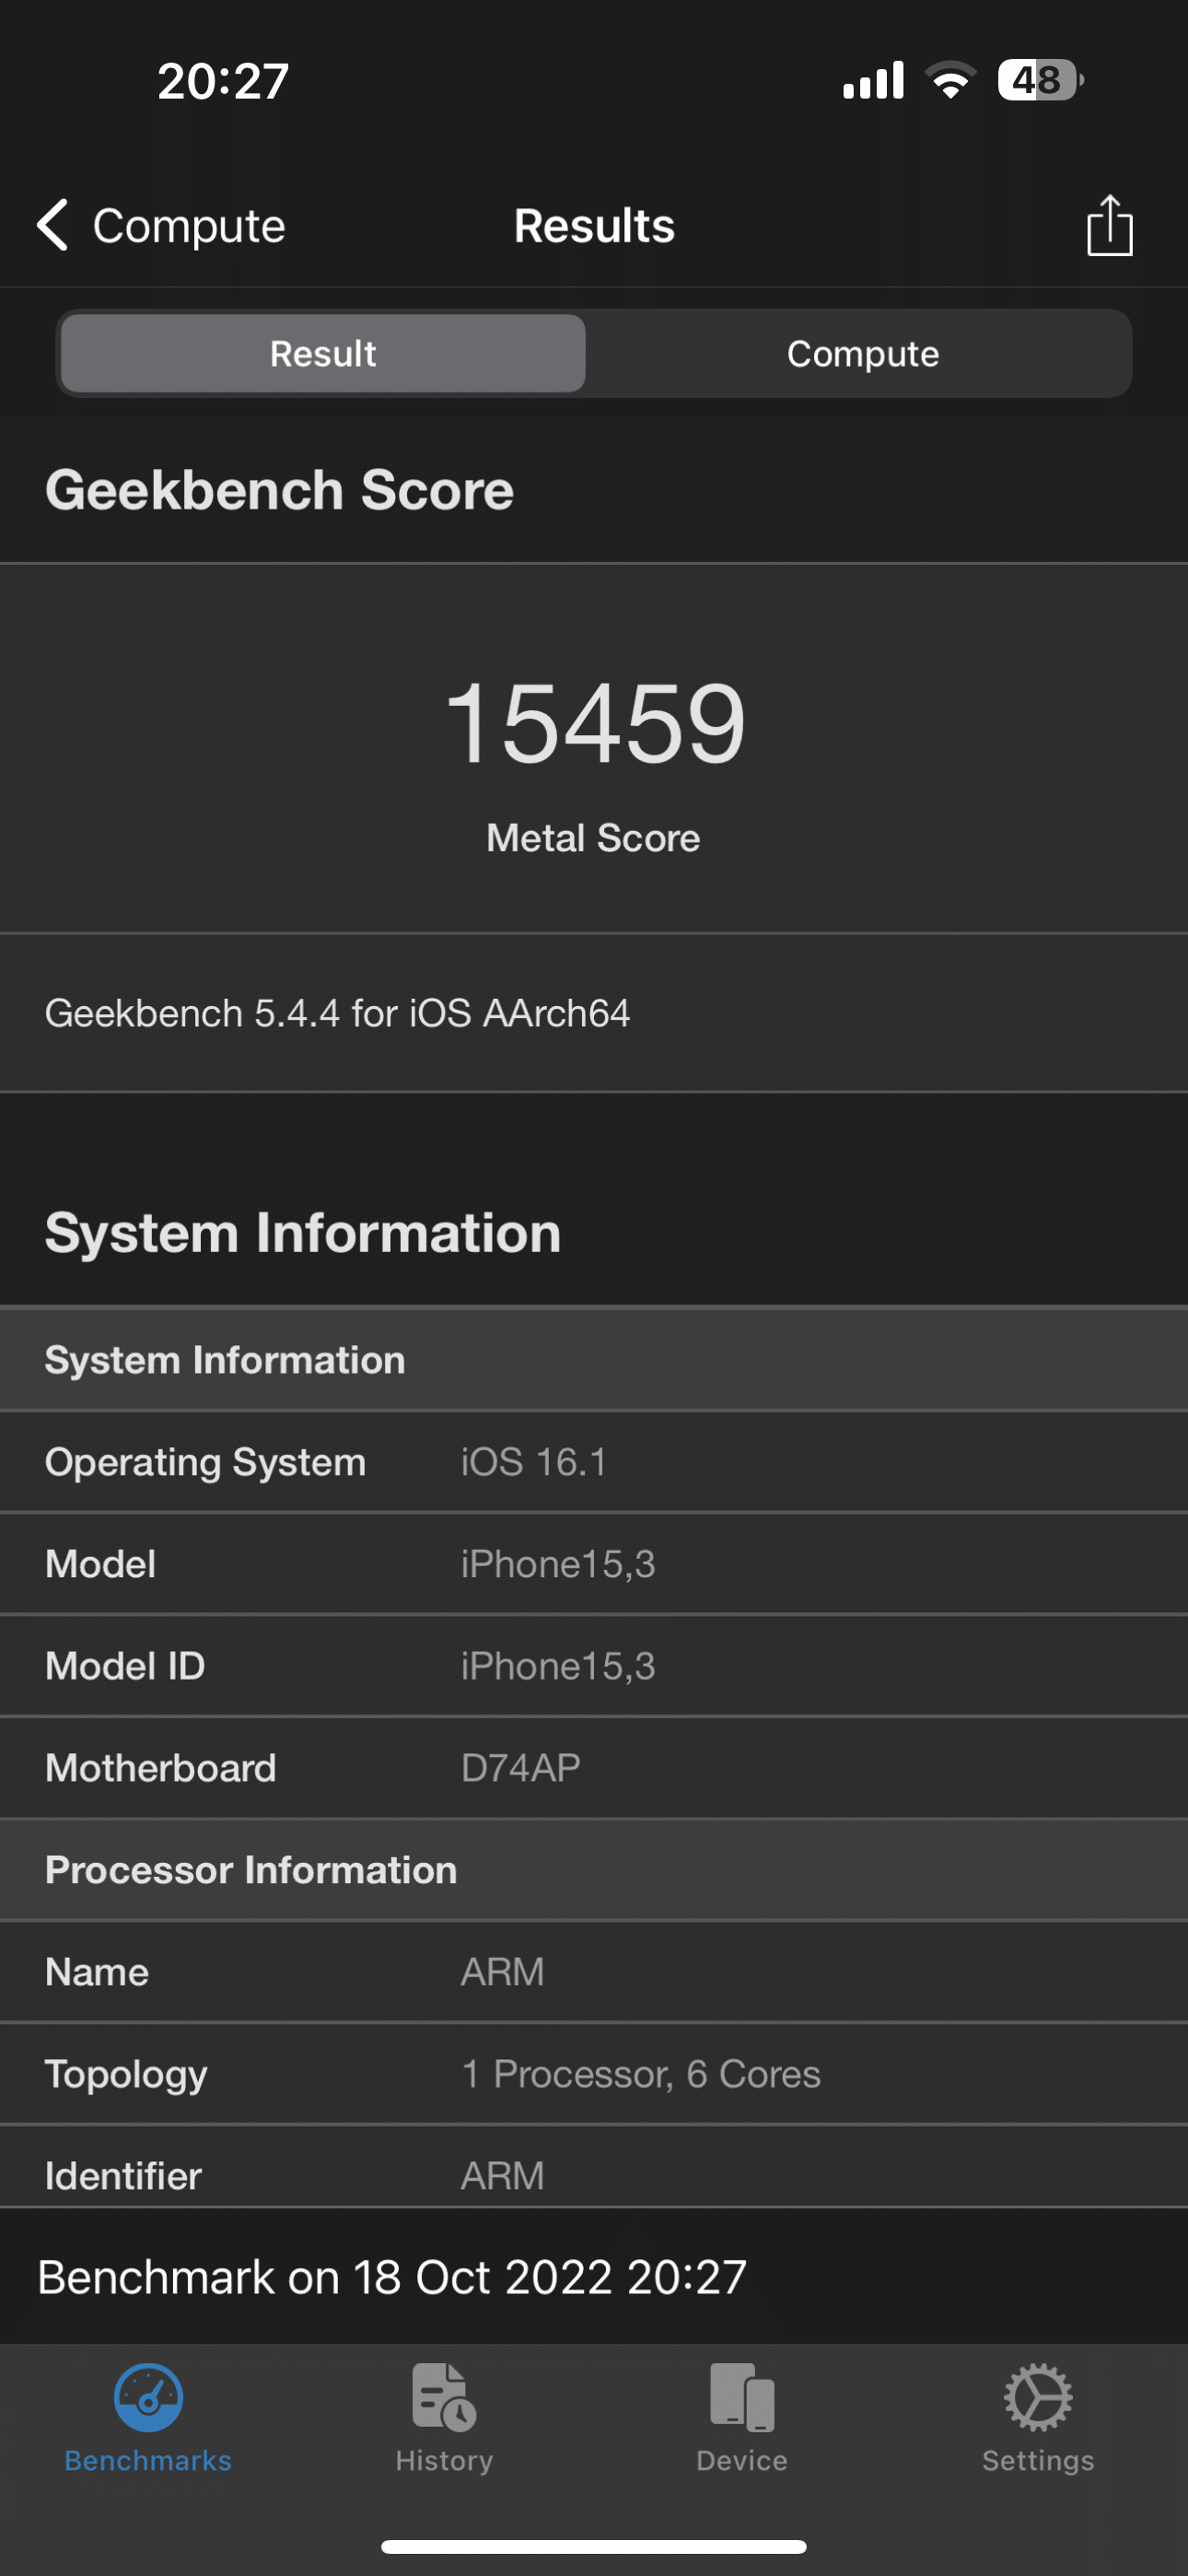Screen dimensions: 1188x2576
Task: Tap the battery indicator in the status bar
Action: [1040, 80]
